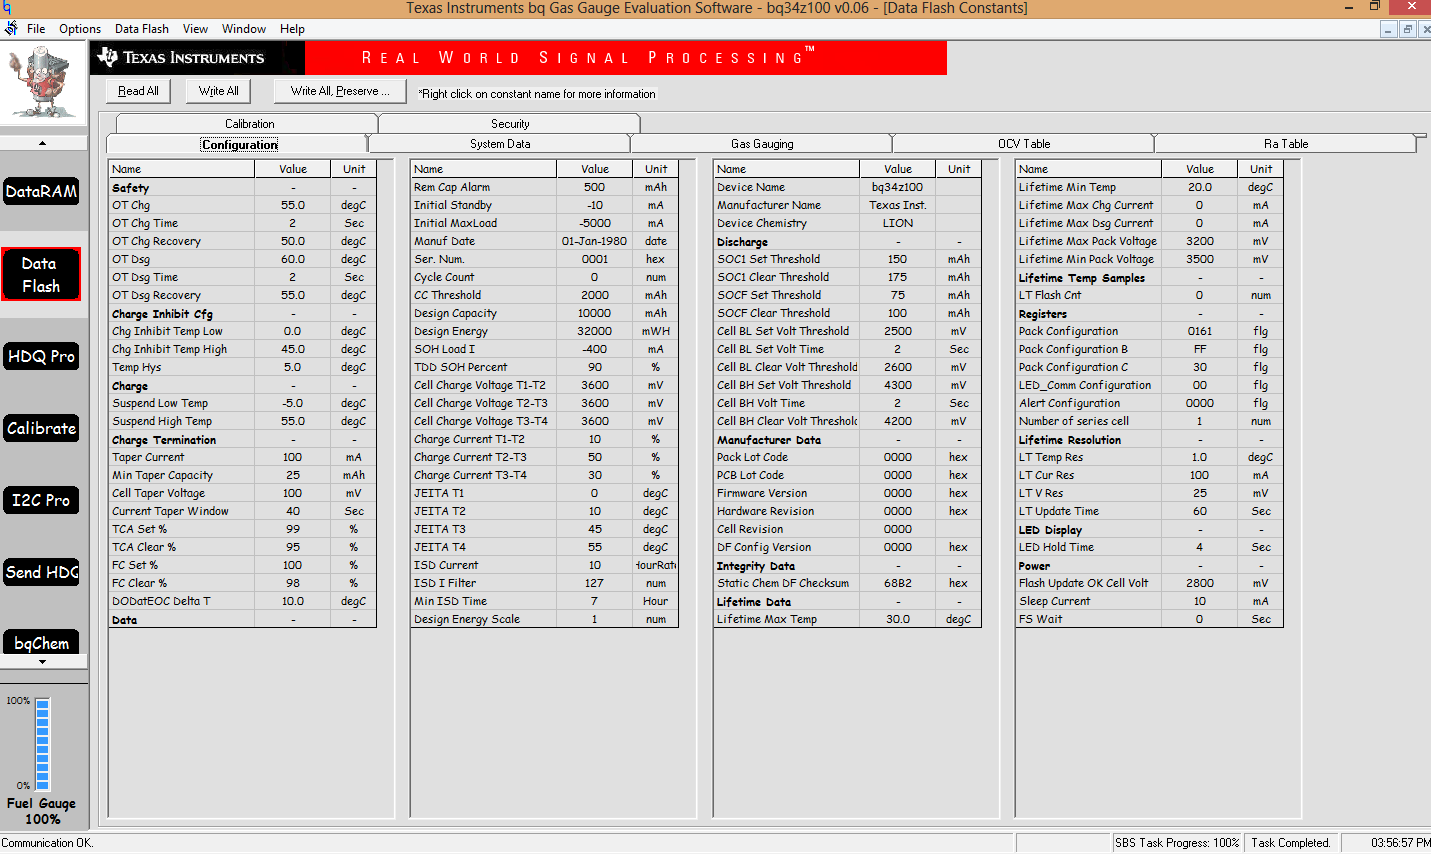This screenshot has width=1431, height=854.
Task: Click the Task Completed status field
Action: click(x=1291, y=843)
